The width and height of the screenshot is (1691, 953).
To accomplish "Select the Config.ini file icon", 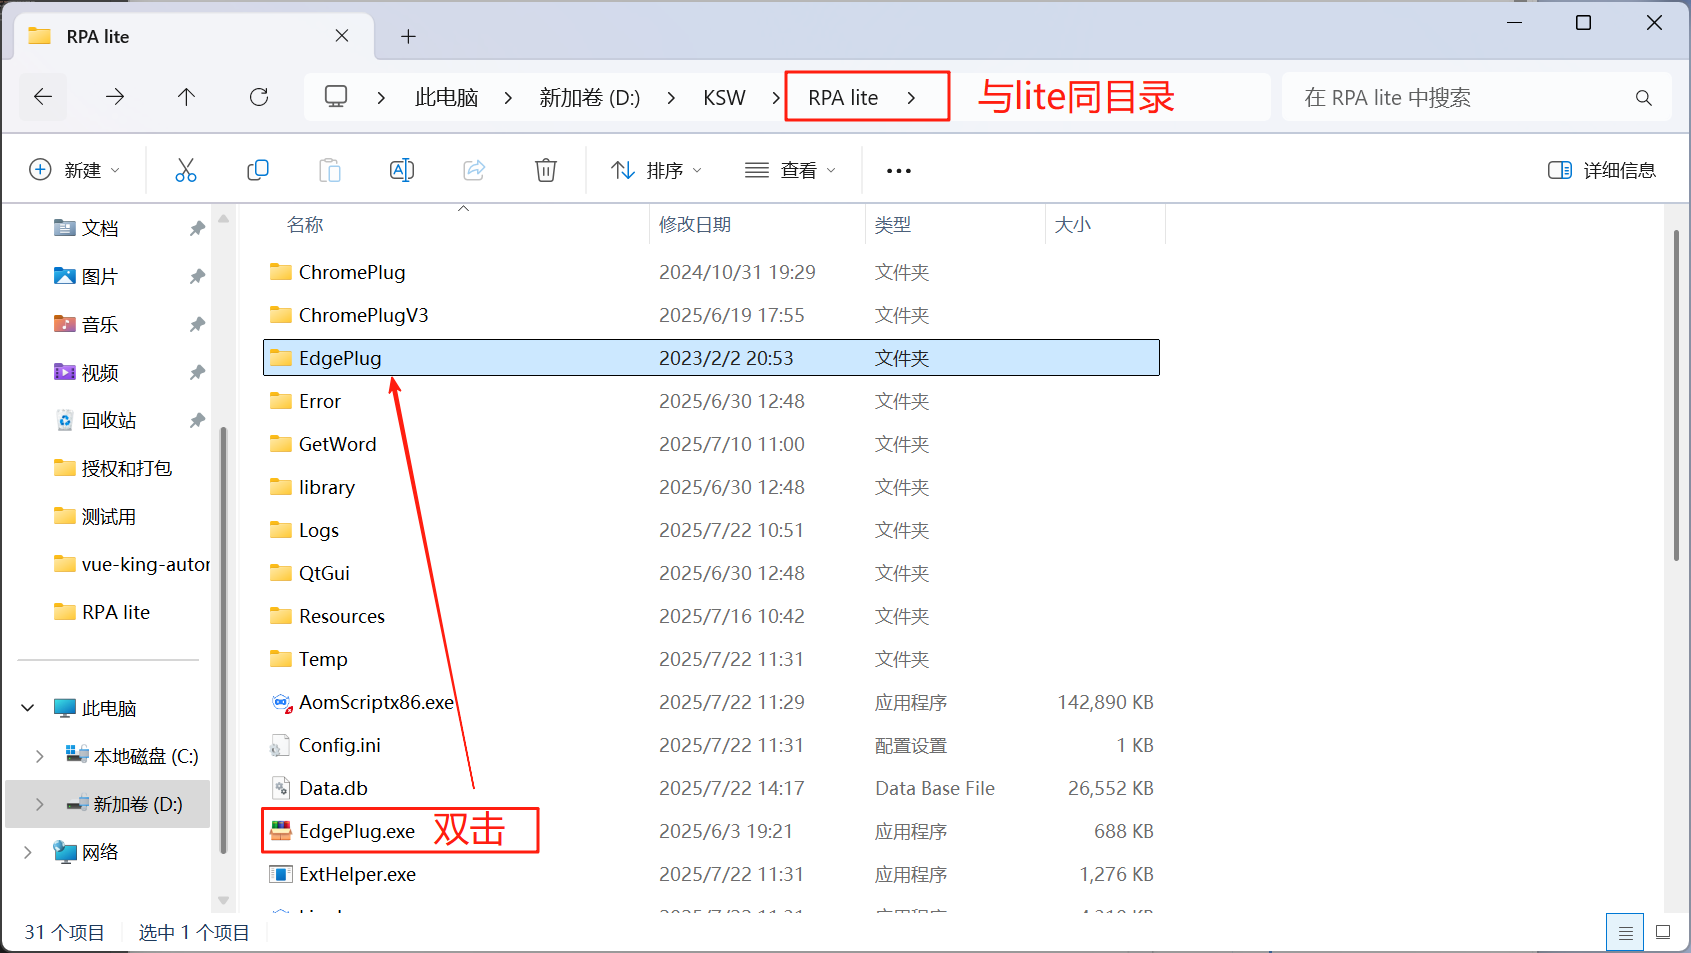I will click(281, 745).
